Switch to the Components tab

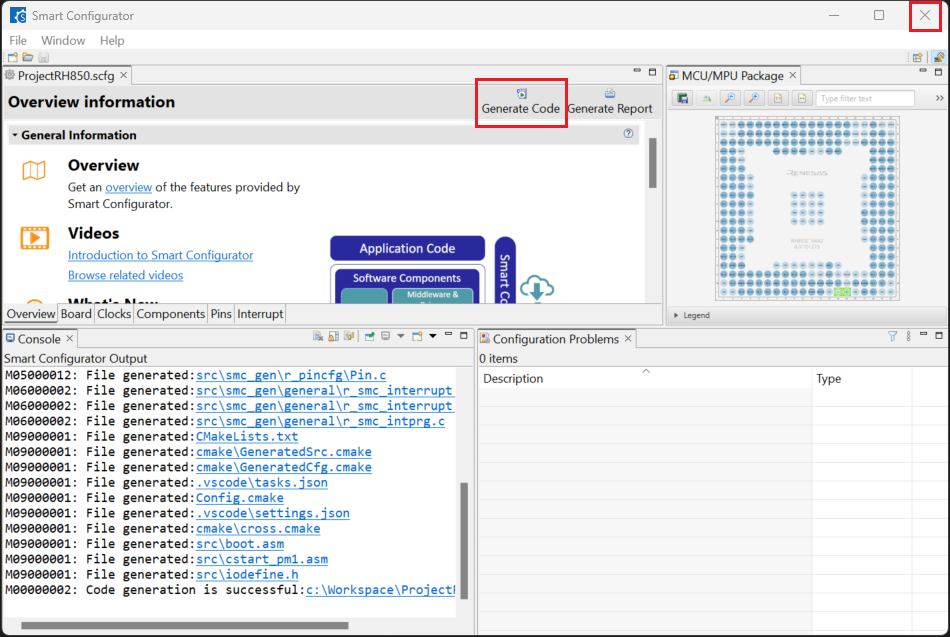coord(170,314)
